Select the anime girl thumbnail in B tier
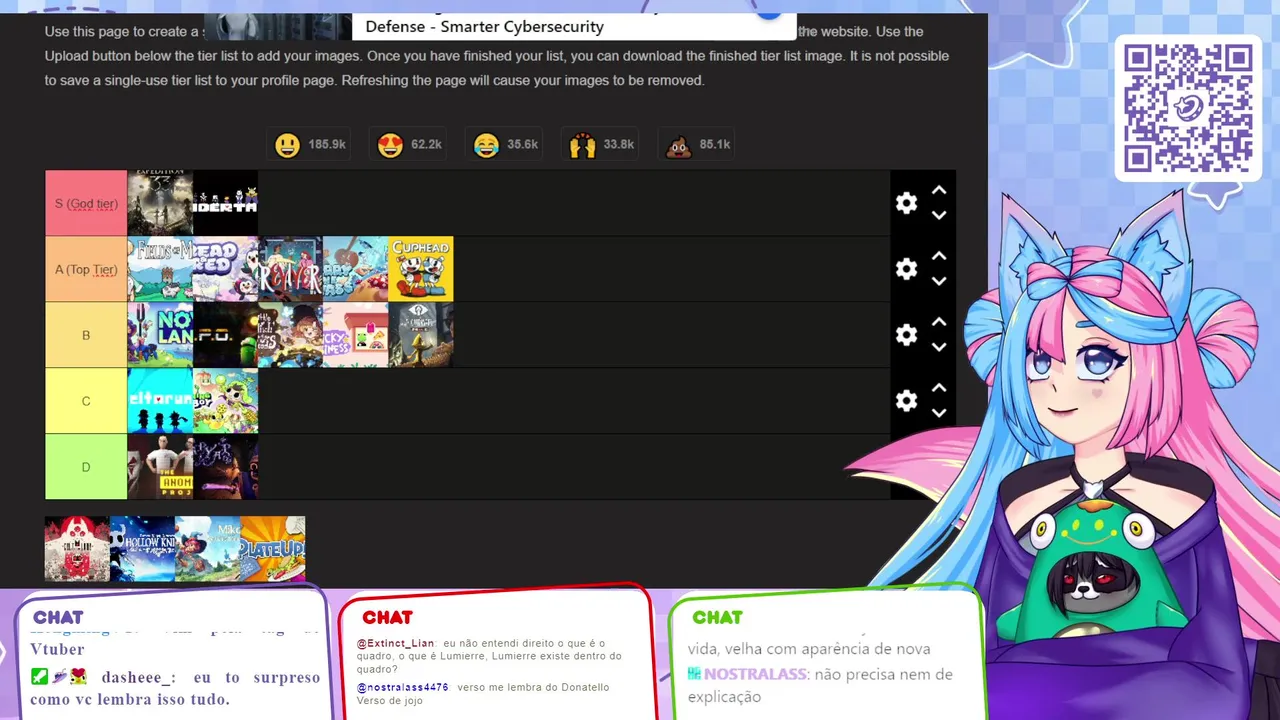Viewport: 1280px width, 720px height. pos(290,335)
